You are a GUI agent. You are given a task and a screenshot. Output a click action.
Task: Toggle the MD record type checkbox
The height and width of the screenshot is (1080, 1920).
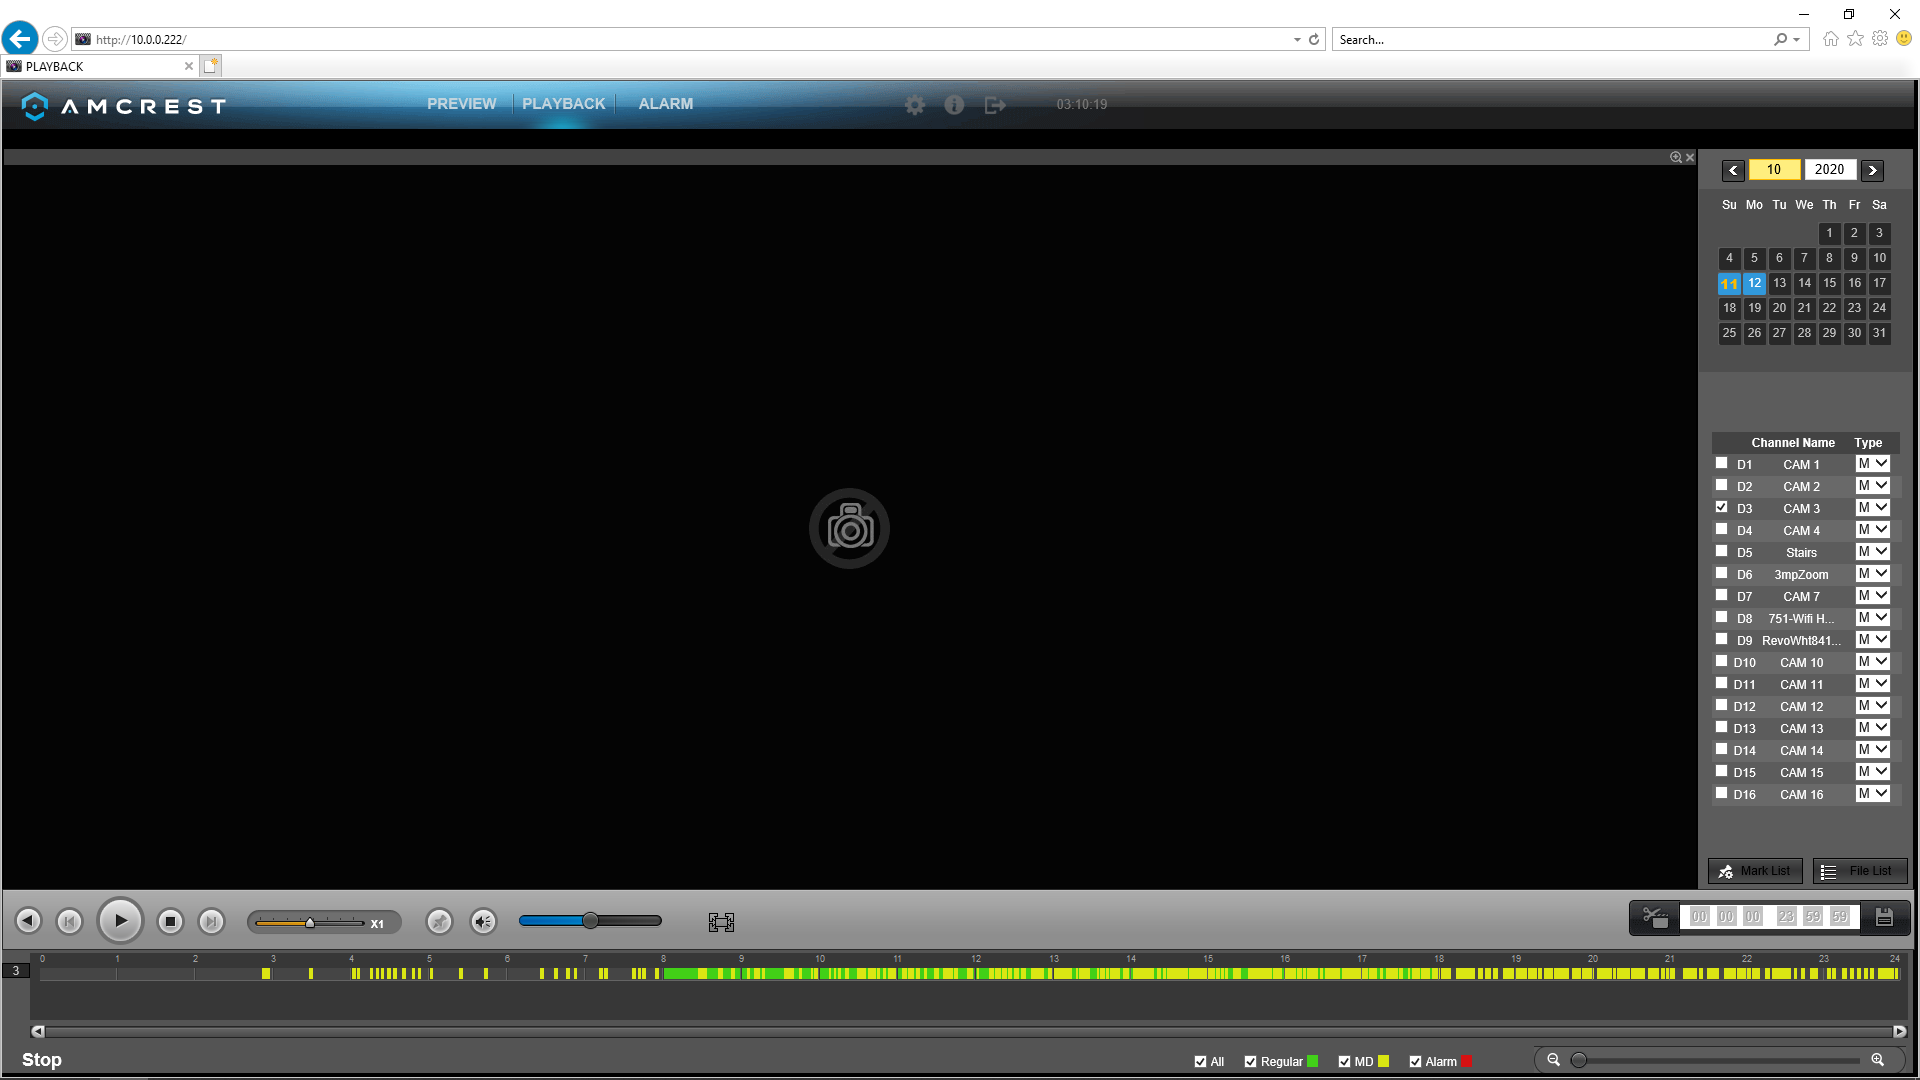pos(1344,1062)
